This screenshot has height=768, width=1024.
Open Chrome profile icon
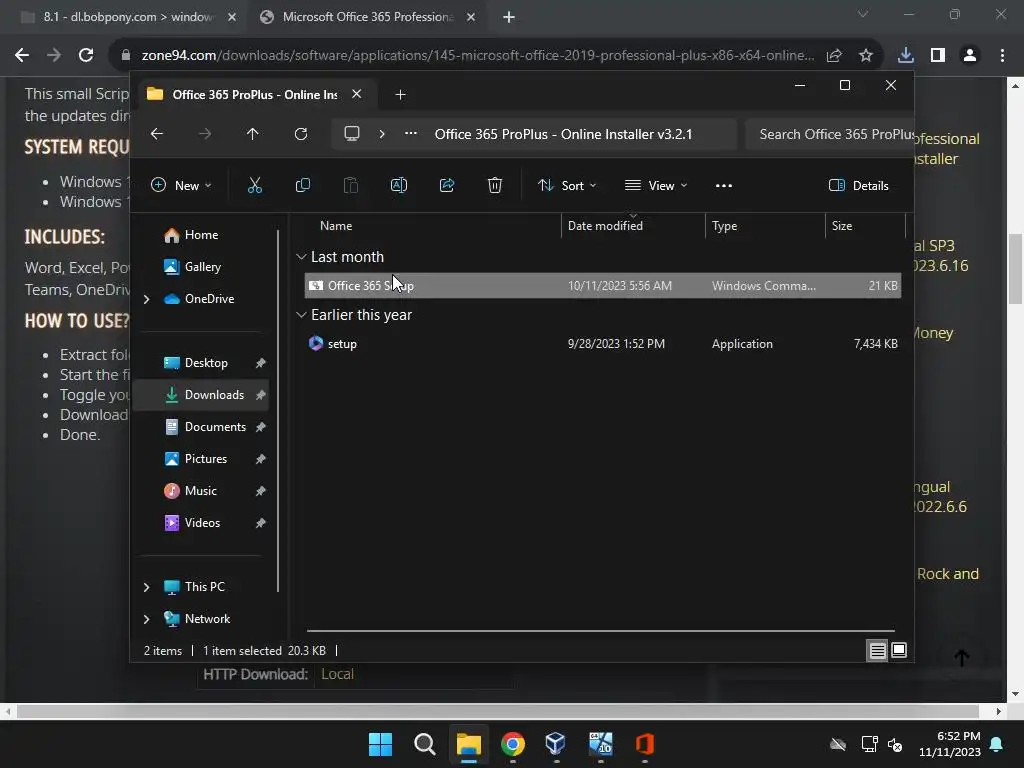(x=970, y=56)
